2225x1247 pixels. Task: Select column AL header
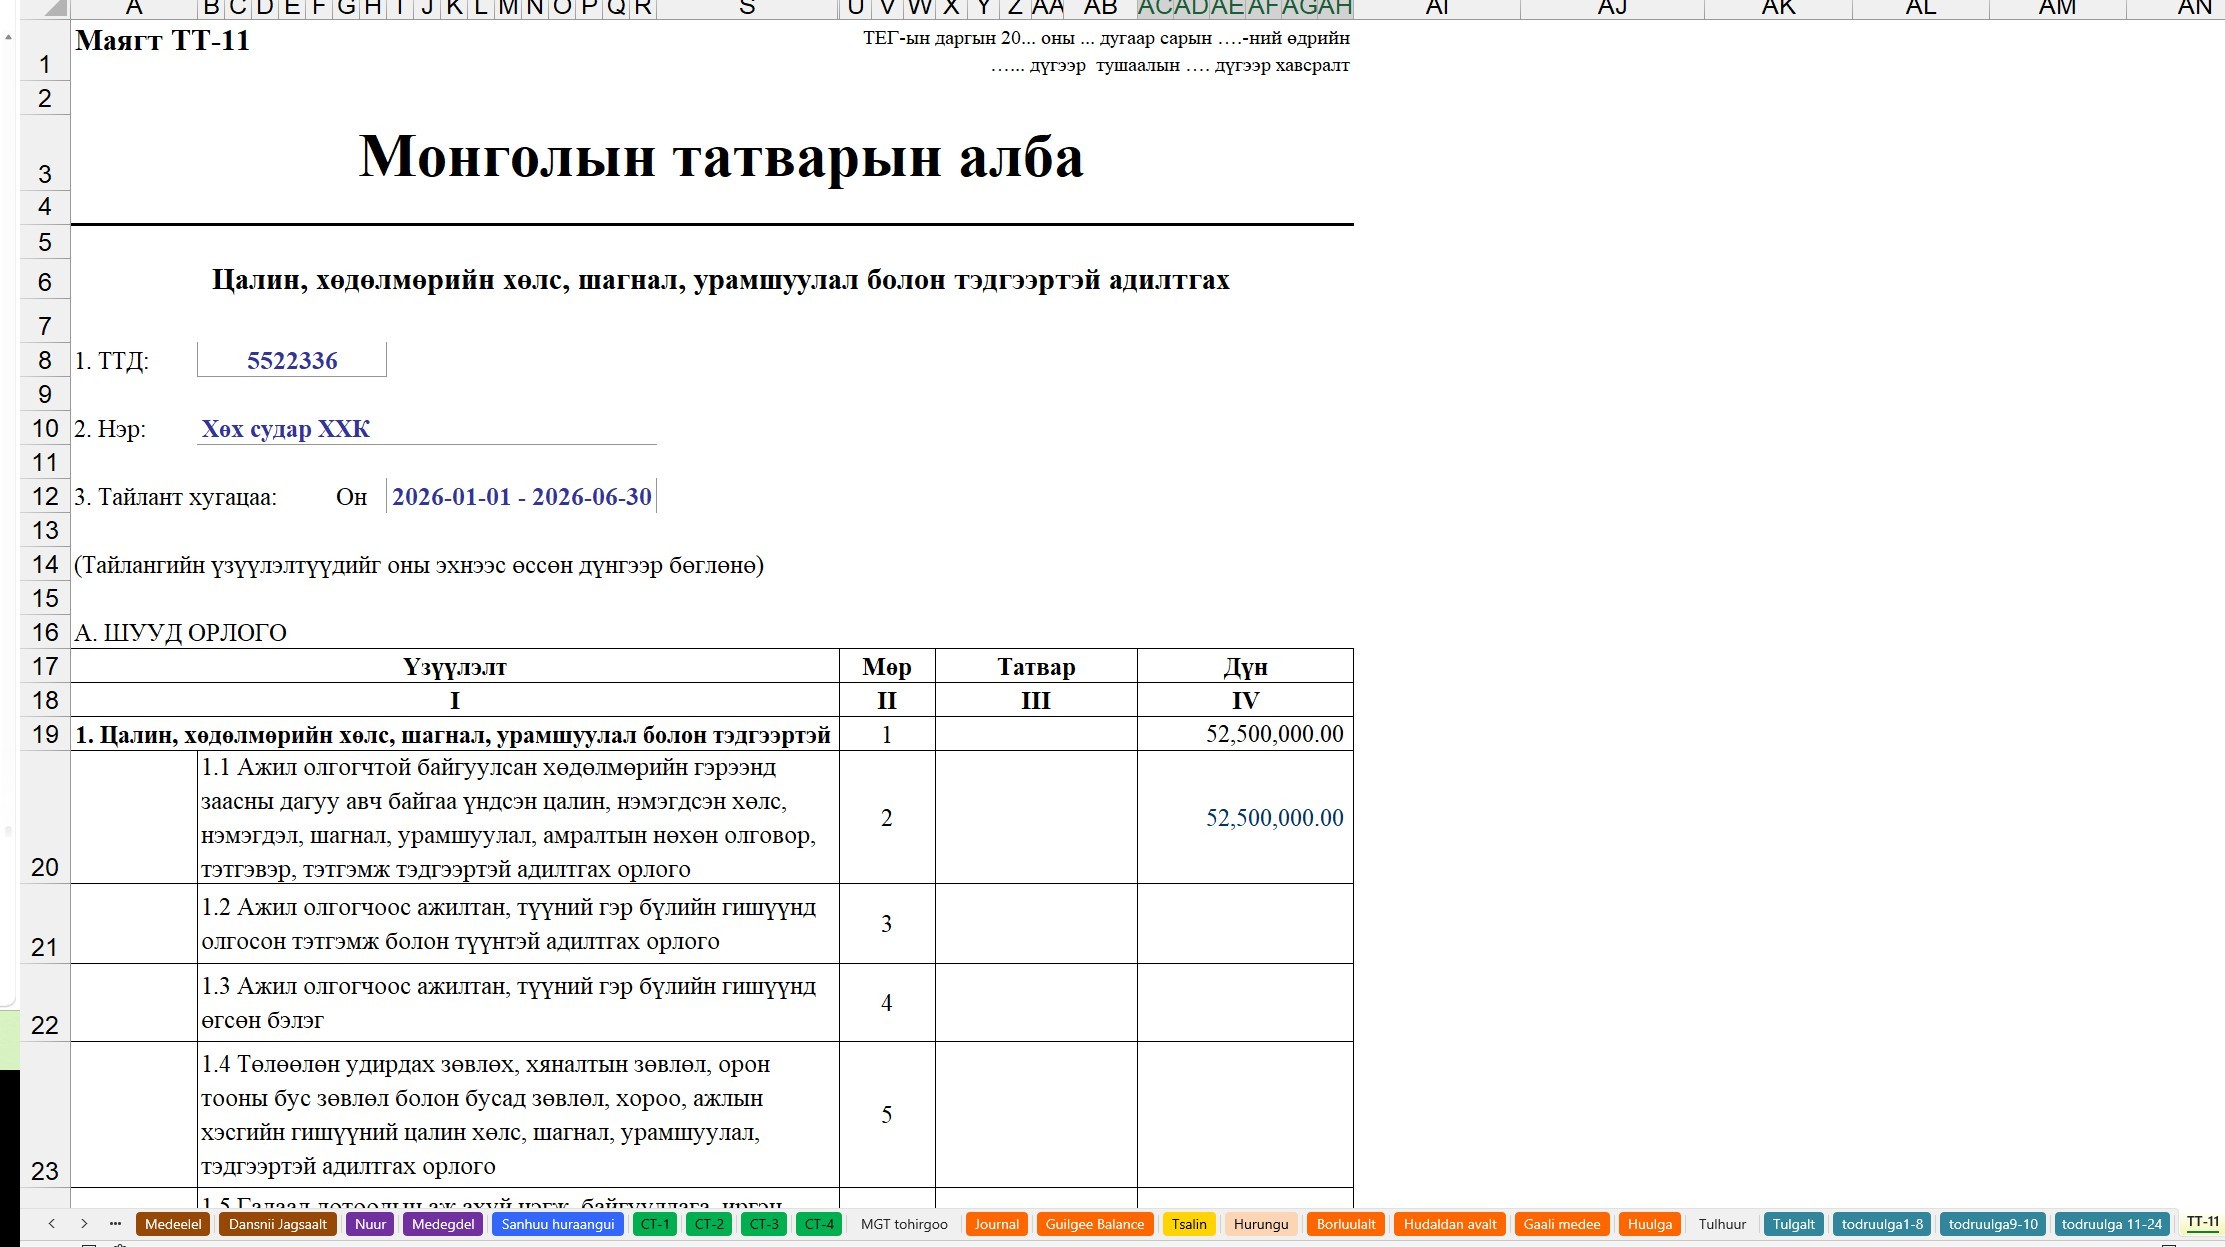click(1921, 8)
